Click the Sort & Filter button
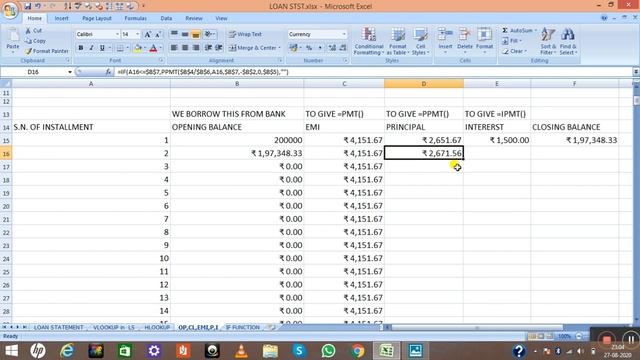Screen dimensions: 640x360 click(x=548, y=41)
